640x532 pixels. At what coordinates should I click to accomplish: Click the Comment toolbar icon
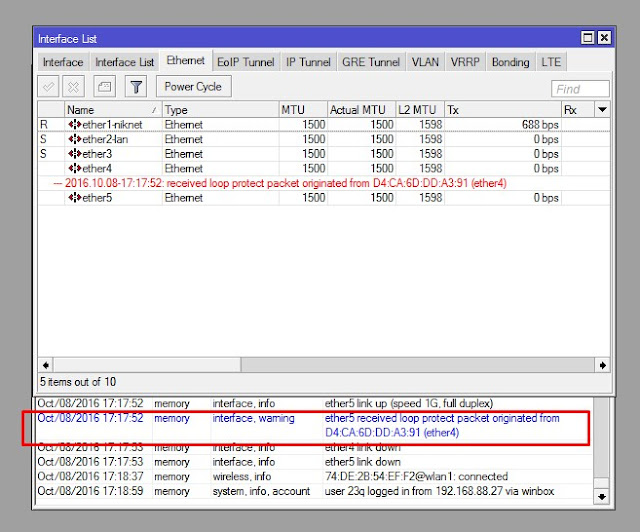[104, 87]
